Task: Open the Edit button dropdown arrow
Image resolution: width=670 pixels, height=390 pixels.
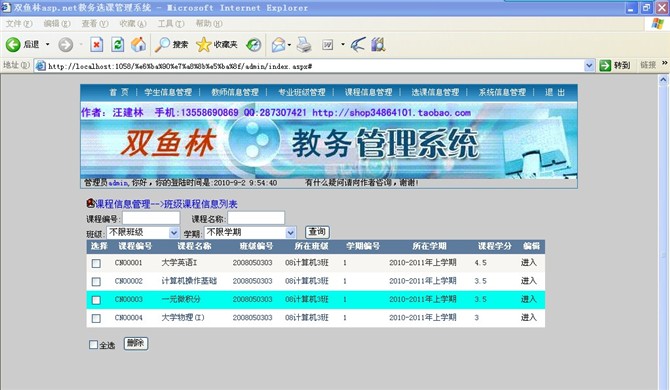Action: click(343, 44)
